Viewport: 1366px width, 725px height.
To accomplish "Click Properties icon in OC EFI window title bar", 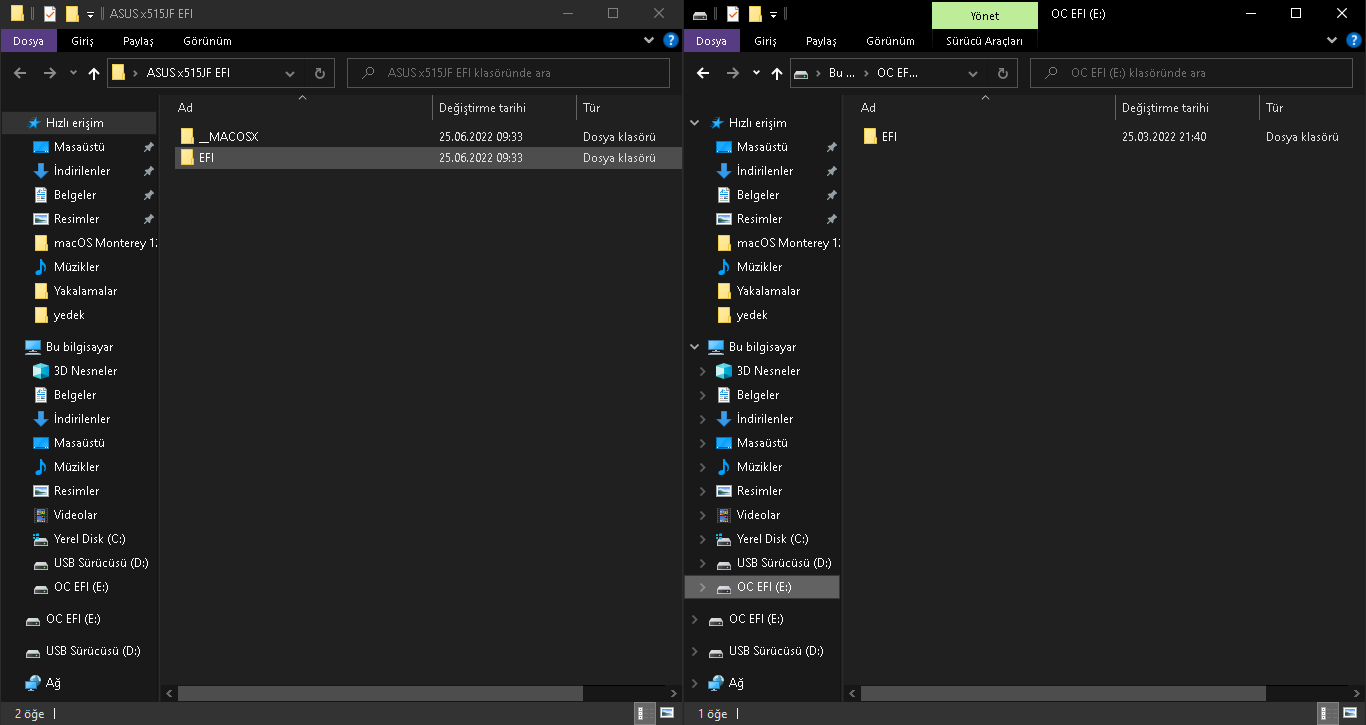I will (x=733, y=14).
